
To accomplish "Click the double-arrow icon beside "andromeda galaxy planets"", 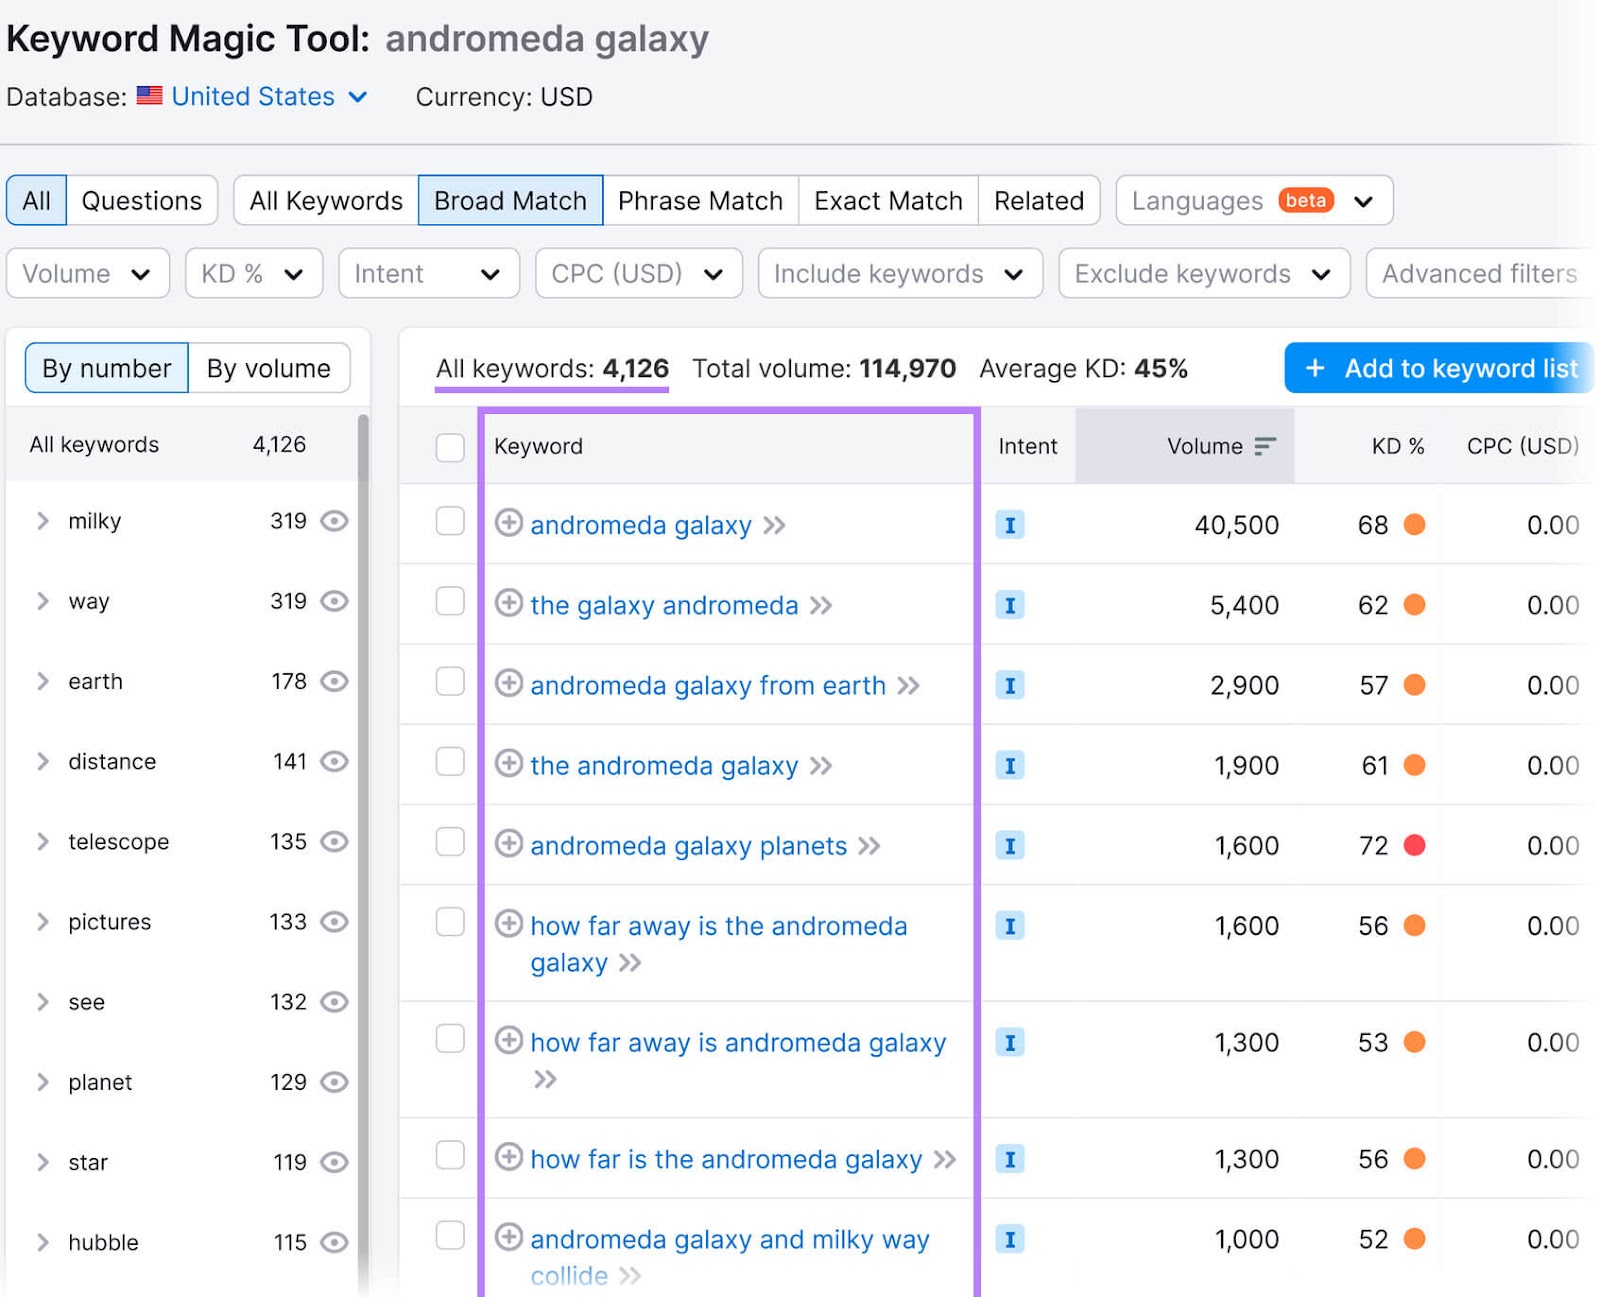I will click(871, 846).
